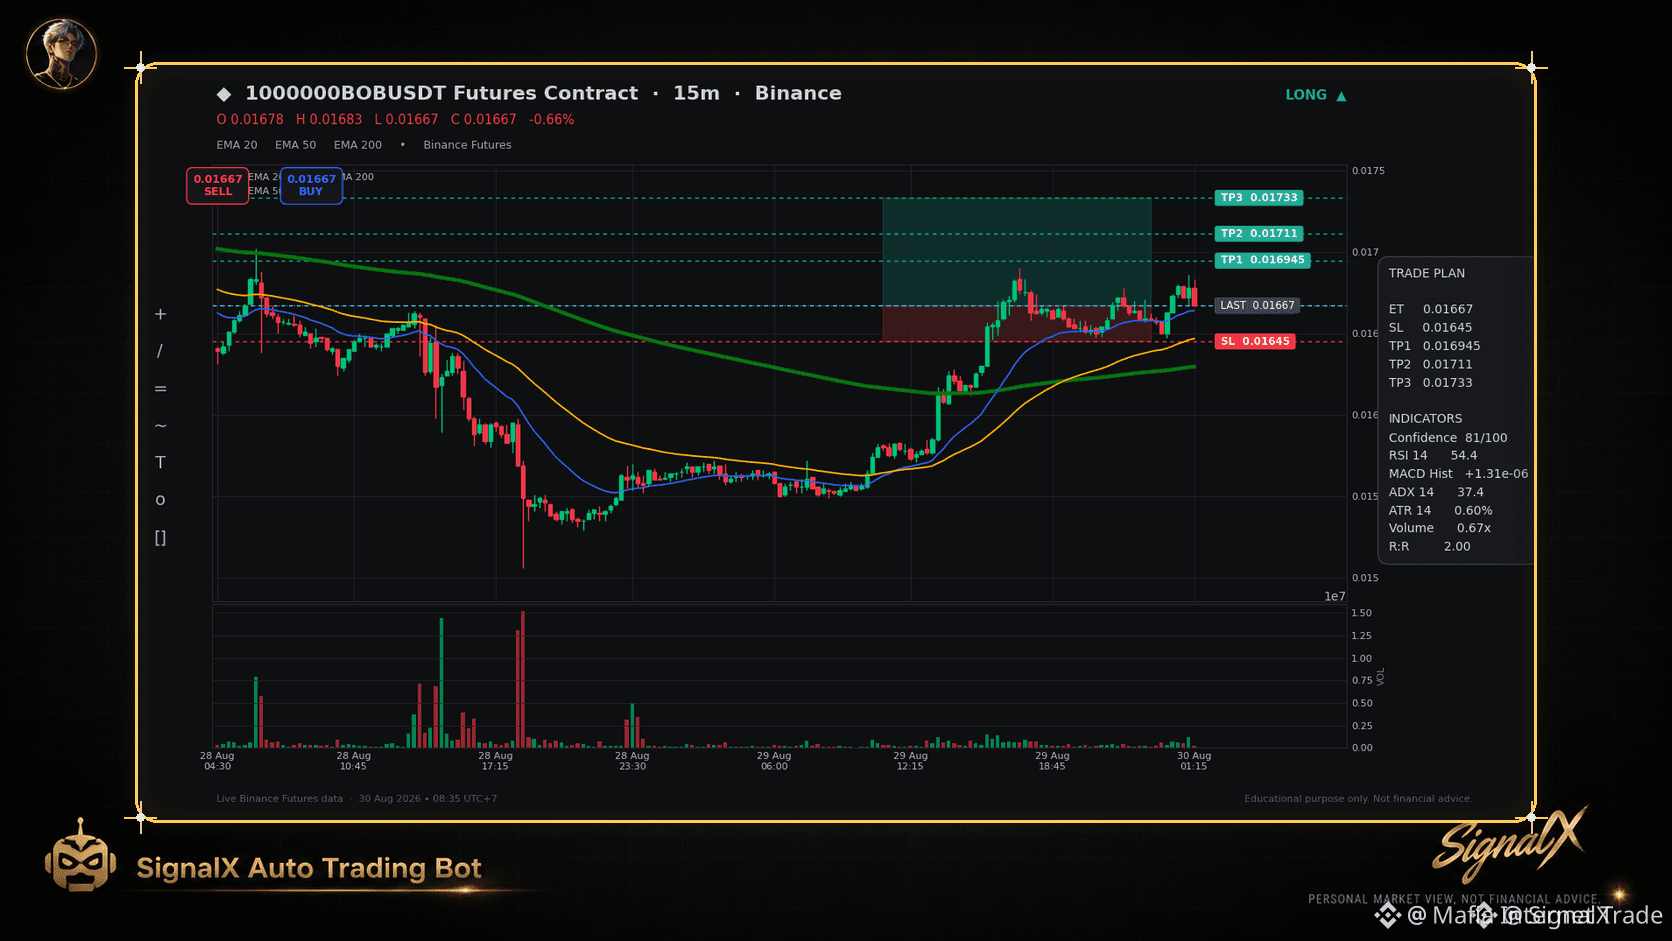The image size is (1672, 941).
Task: Click the 28 Aug 23:30 time axis label
Action: click(632, 761)
